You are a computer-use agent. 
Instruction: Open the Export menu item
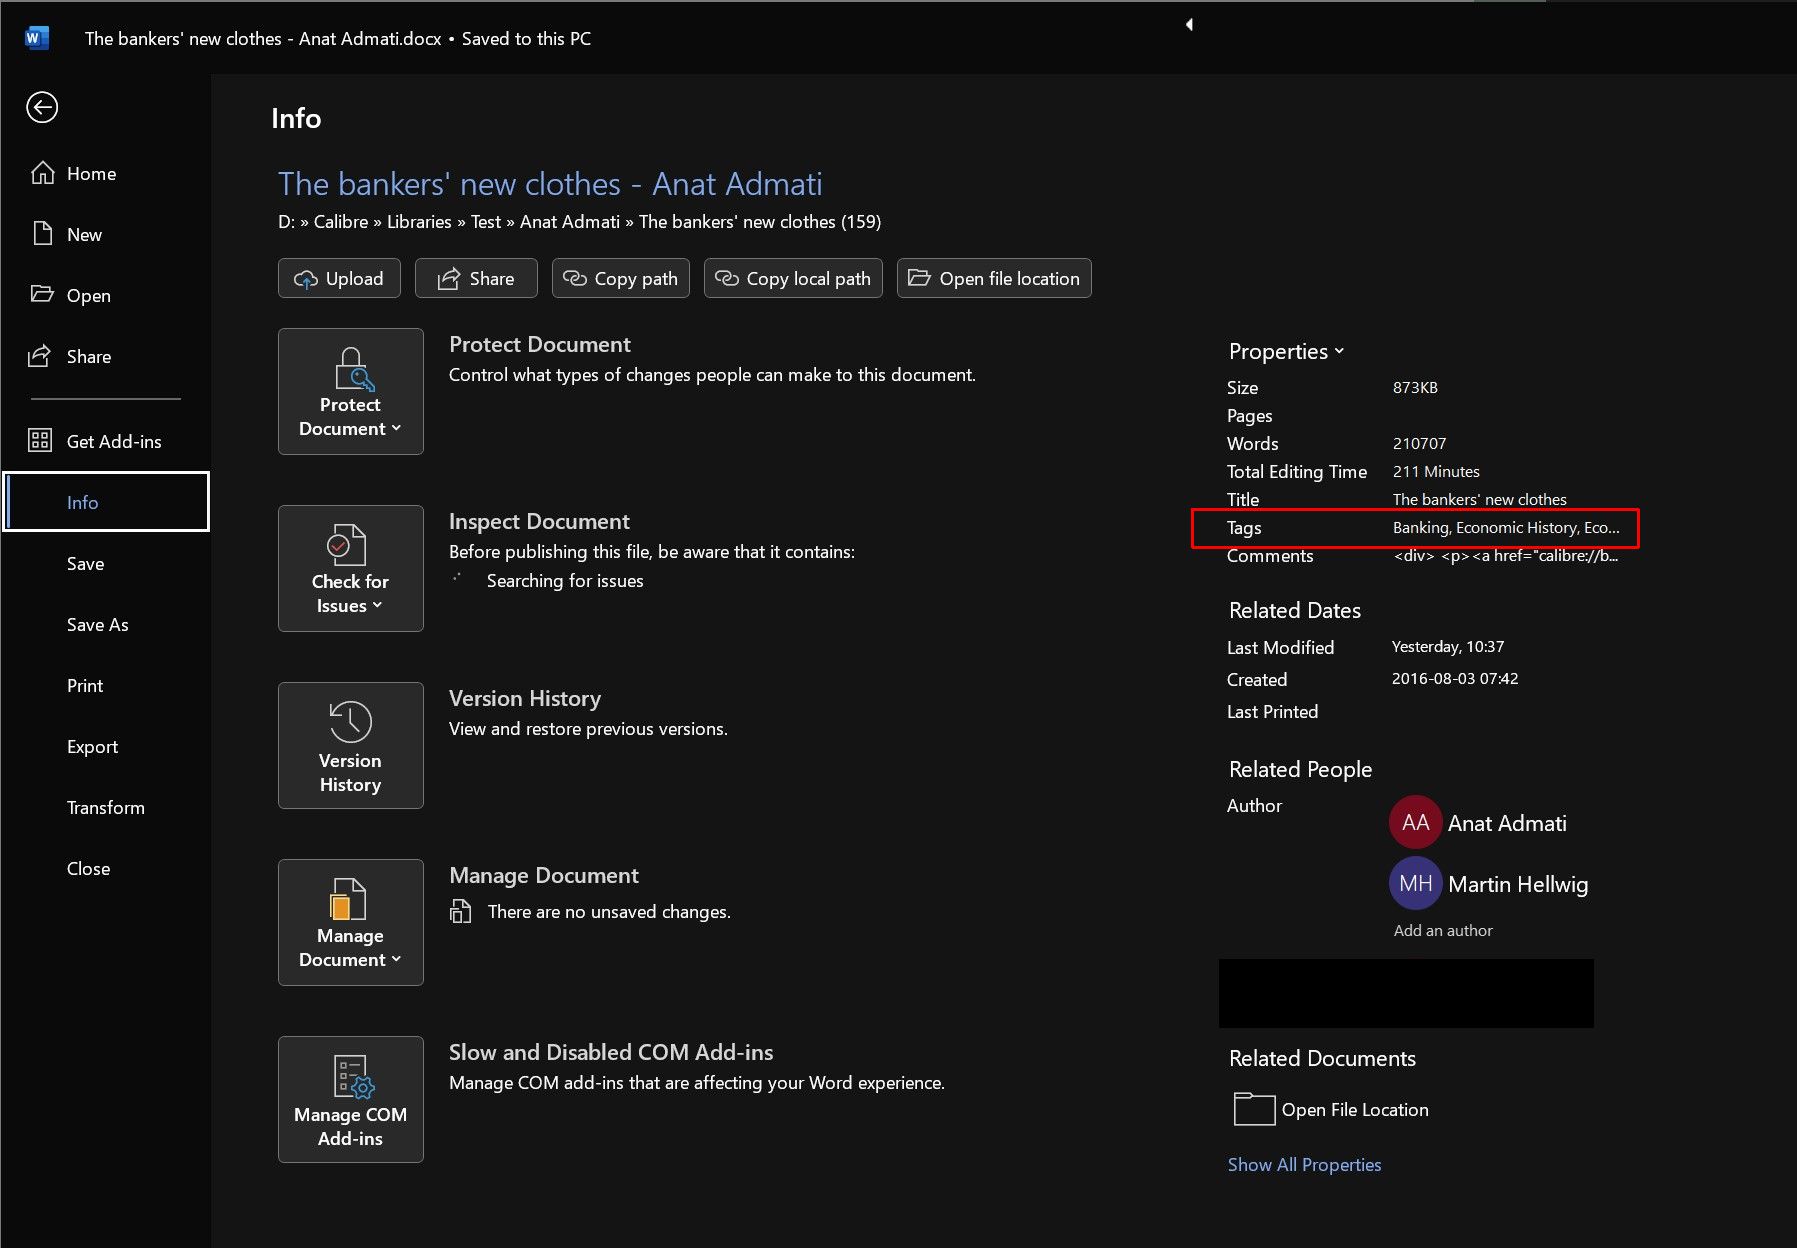pyautogui.click(x=92, y=746)
